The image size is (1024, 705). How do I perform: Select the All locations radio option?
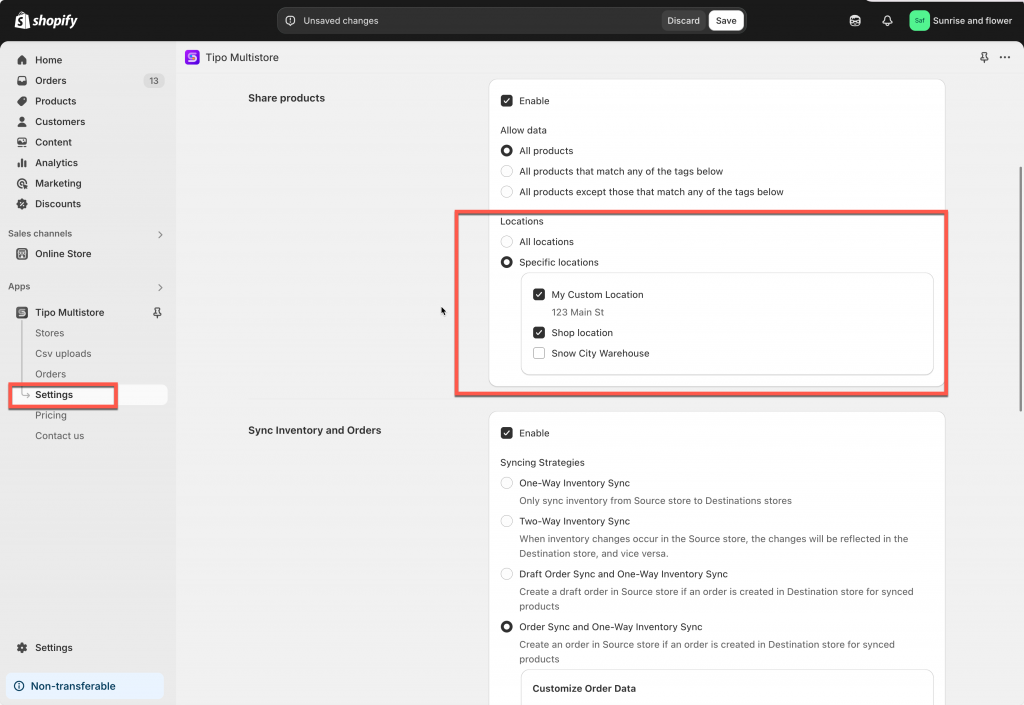click(507, 242)
